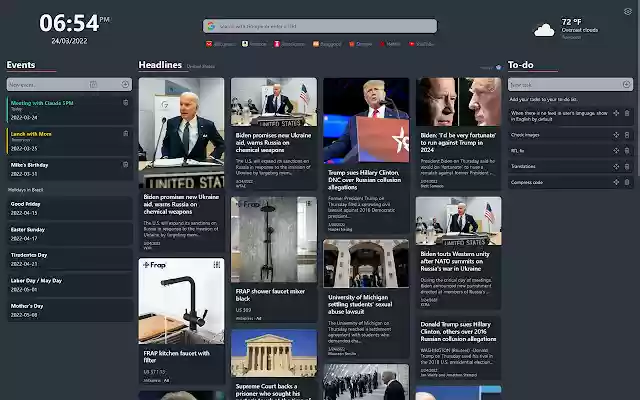
Task: Delete the Compress code task
Action: tap(627, 182)
